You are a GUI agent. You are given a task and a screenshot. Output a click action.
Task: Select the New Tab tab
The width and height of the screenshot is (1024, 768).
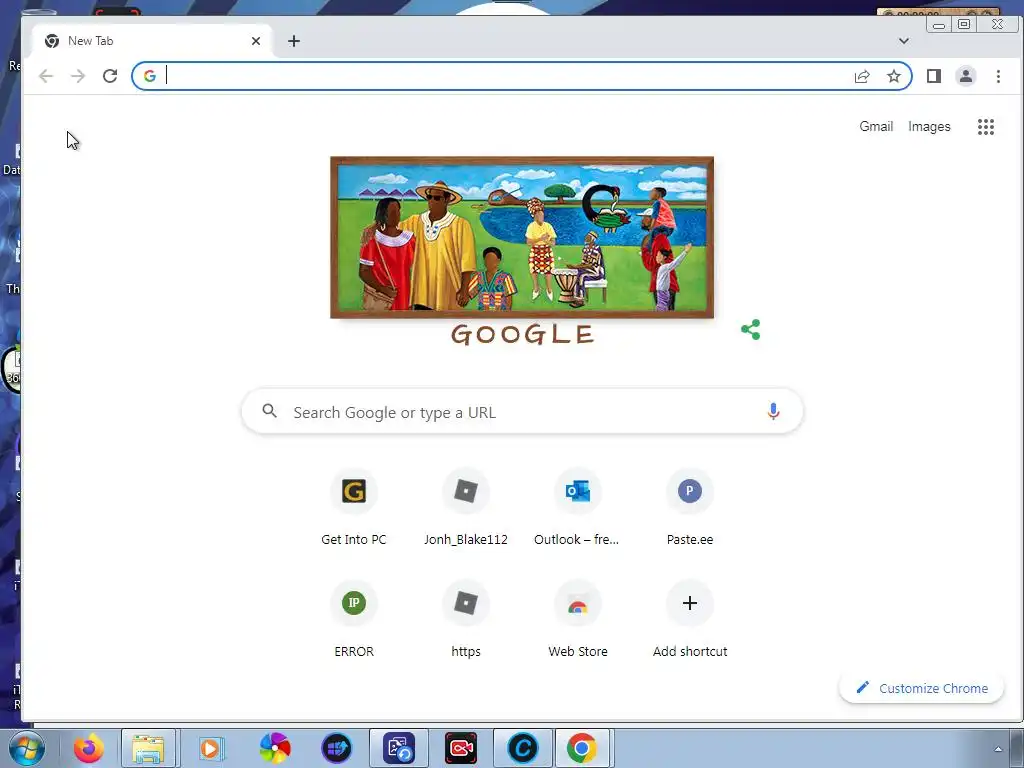point(153,41)
